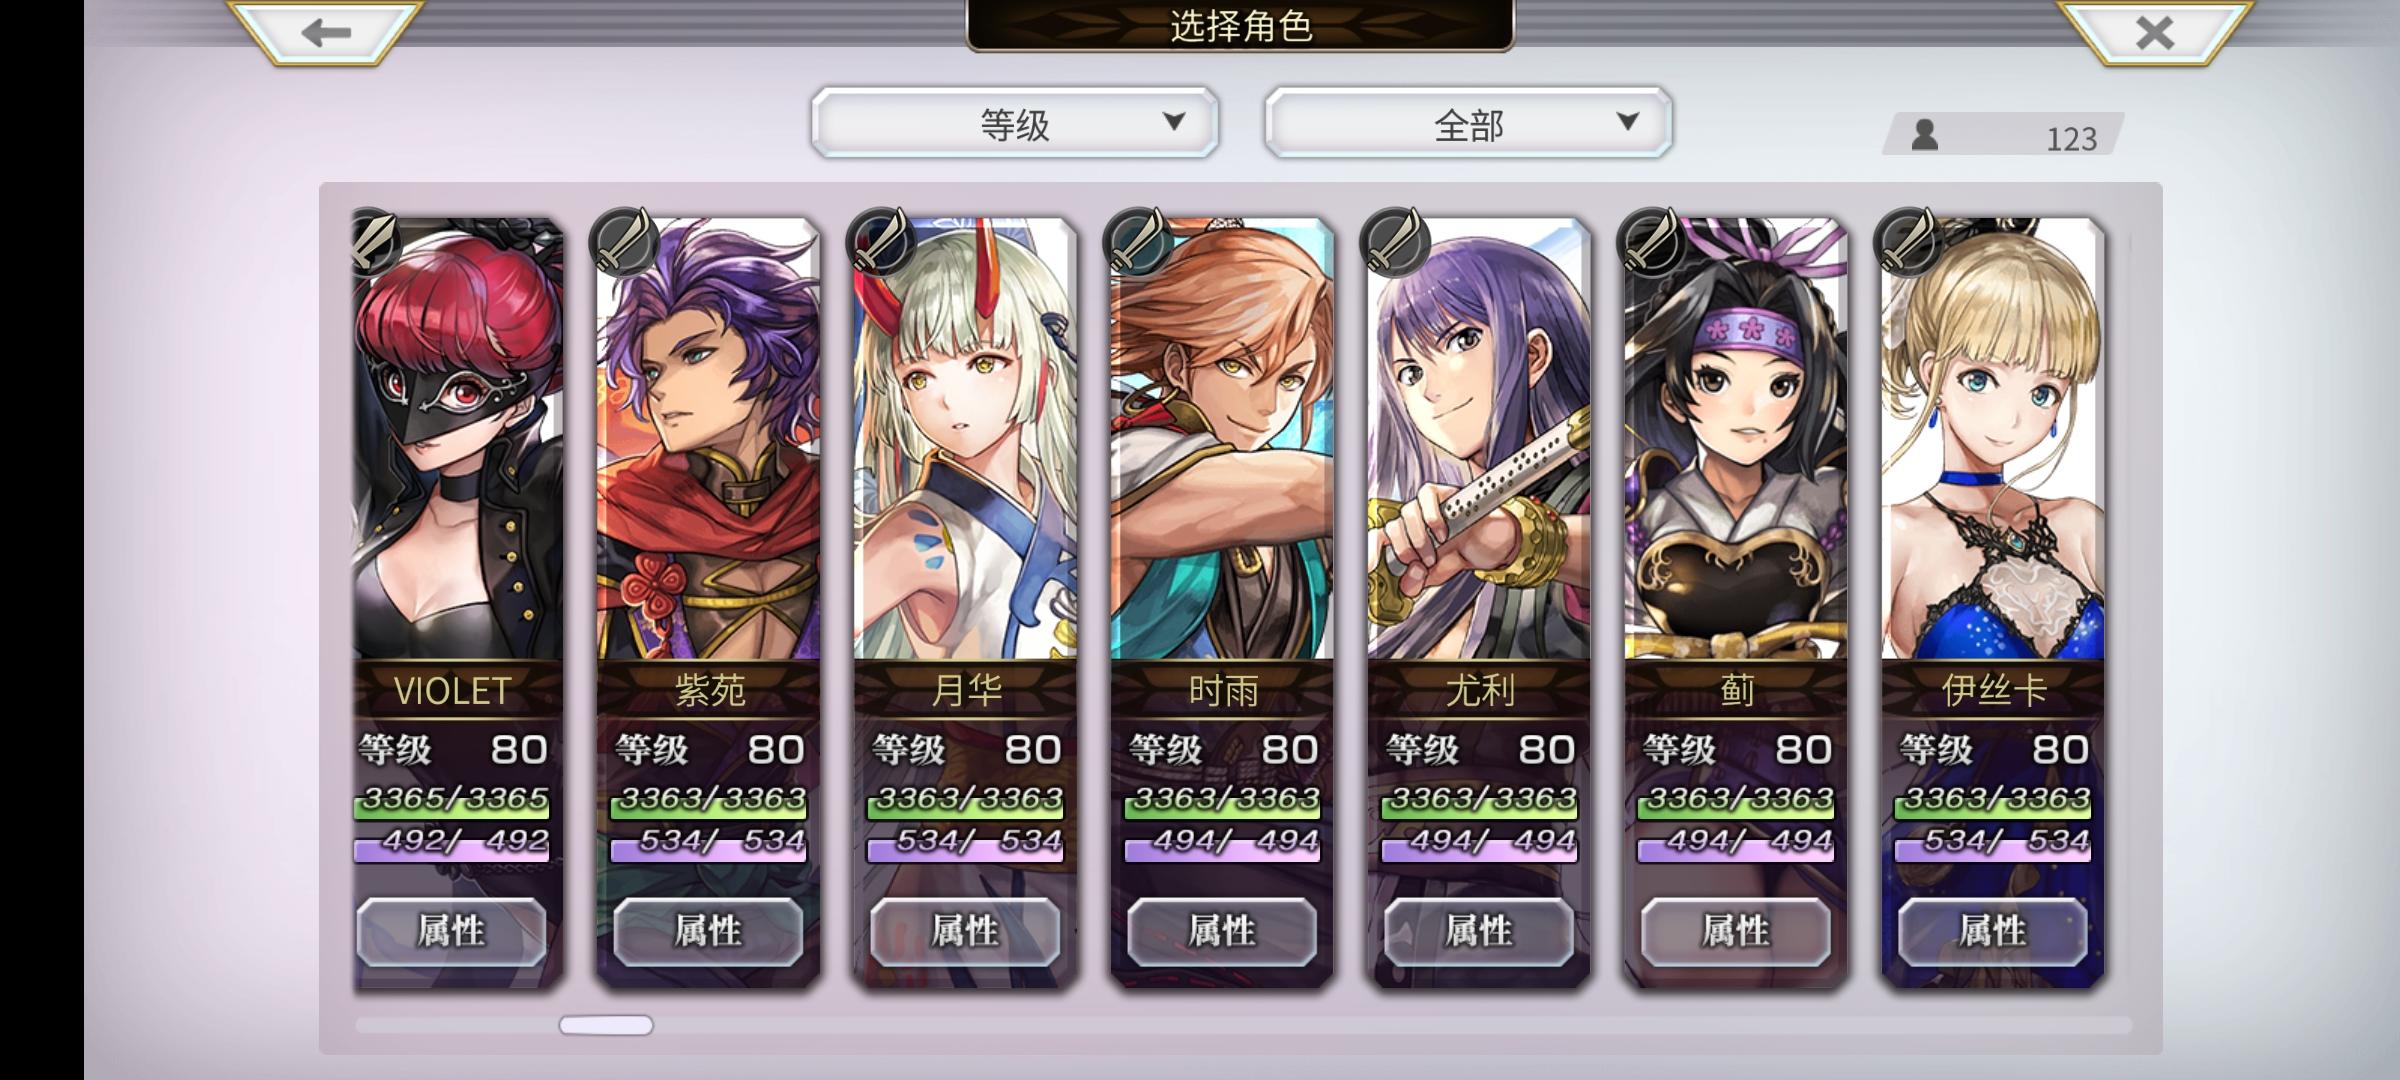Select the 尤利 character portrait
The image size is (2400, 1080).
[1479, 440]
